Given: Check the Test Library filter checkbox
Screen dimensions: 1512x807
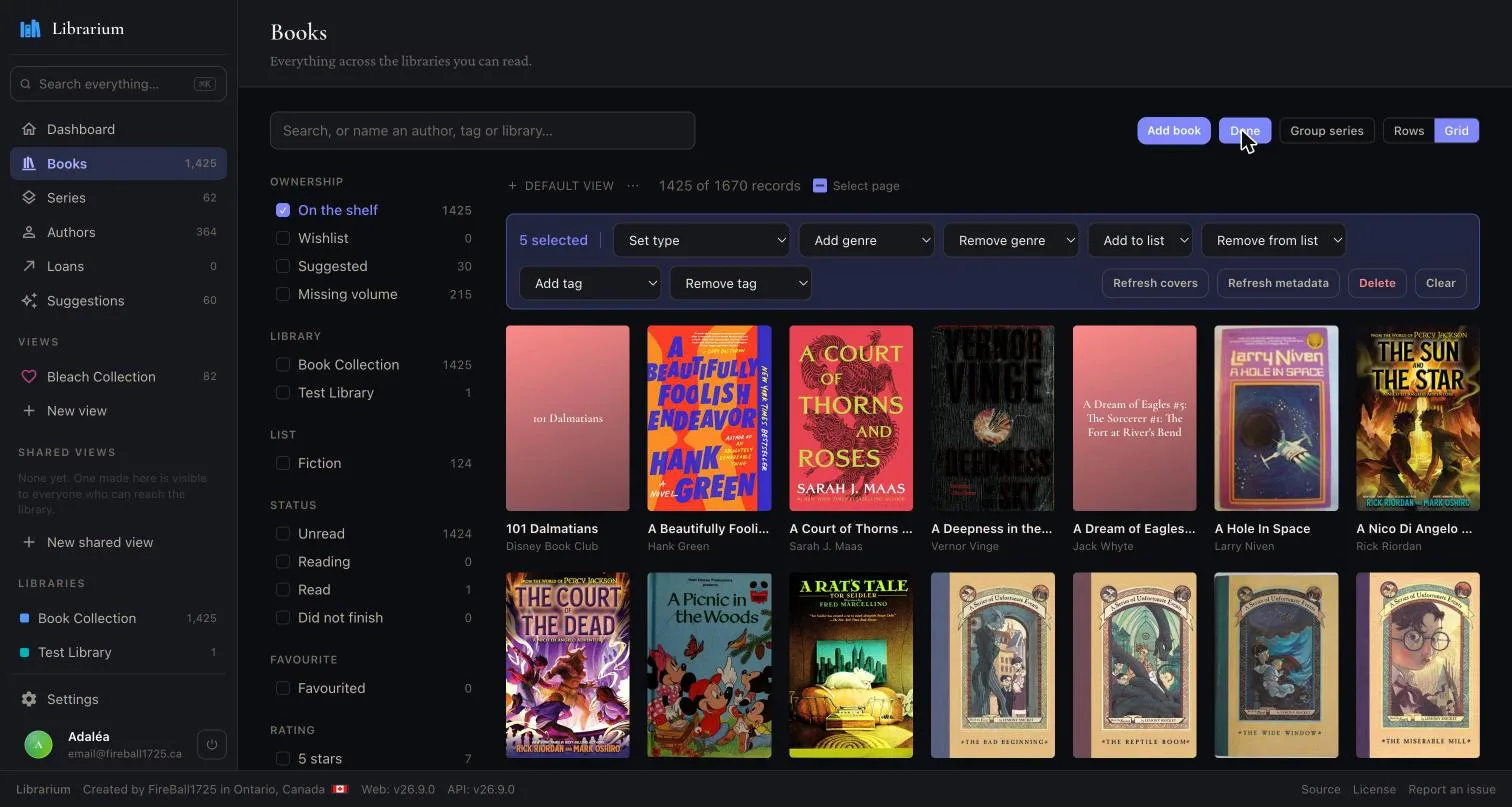Looking at the screenshot, I should [x=283, y=393].
